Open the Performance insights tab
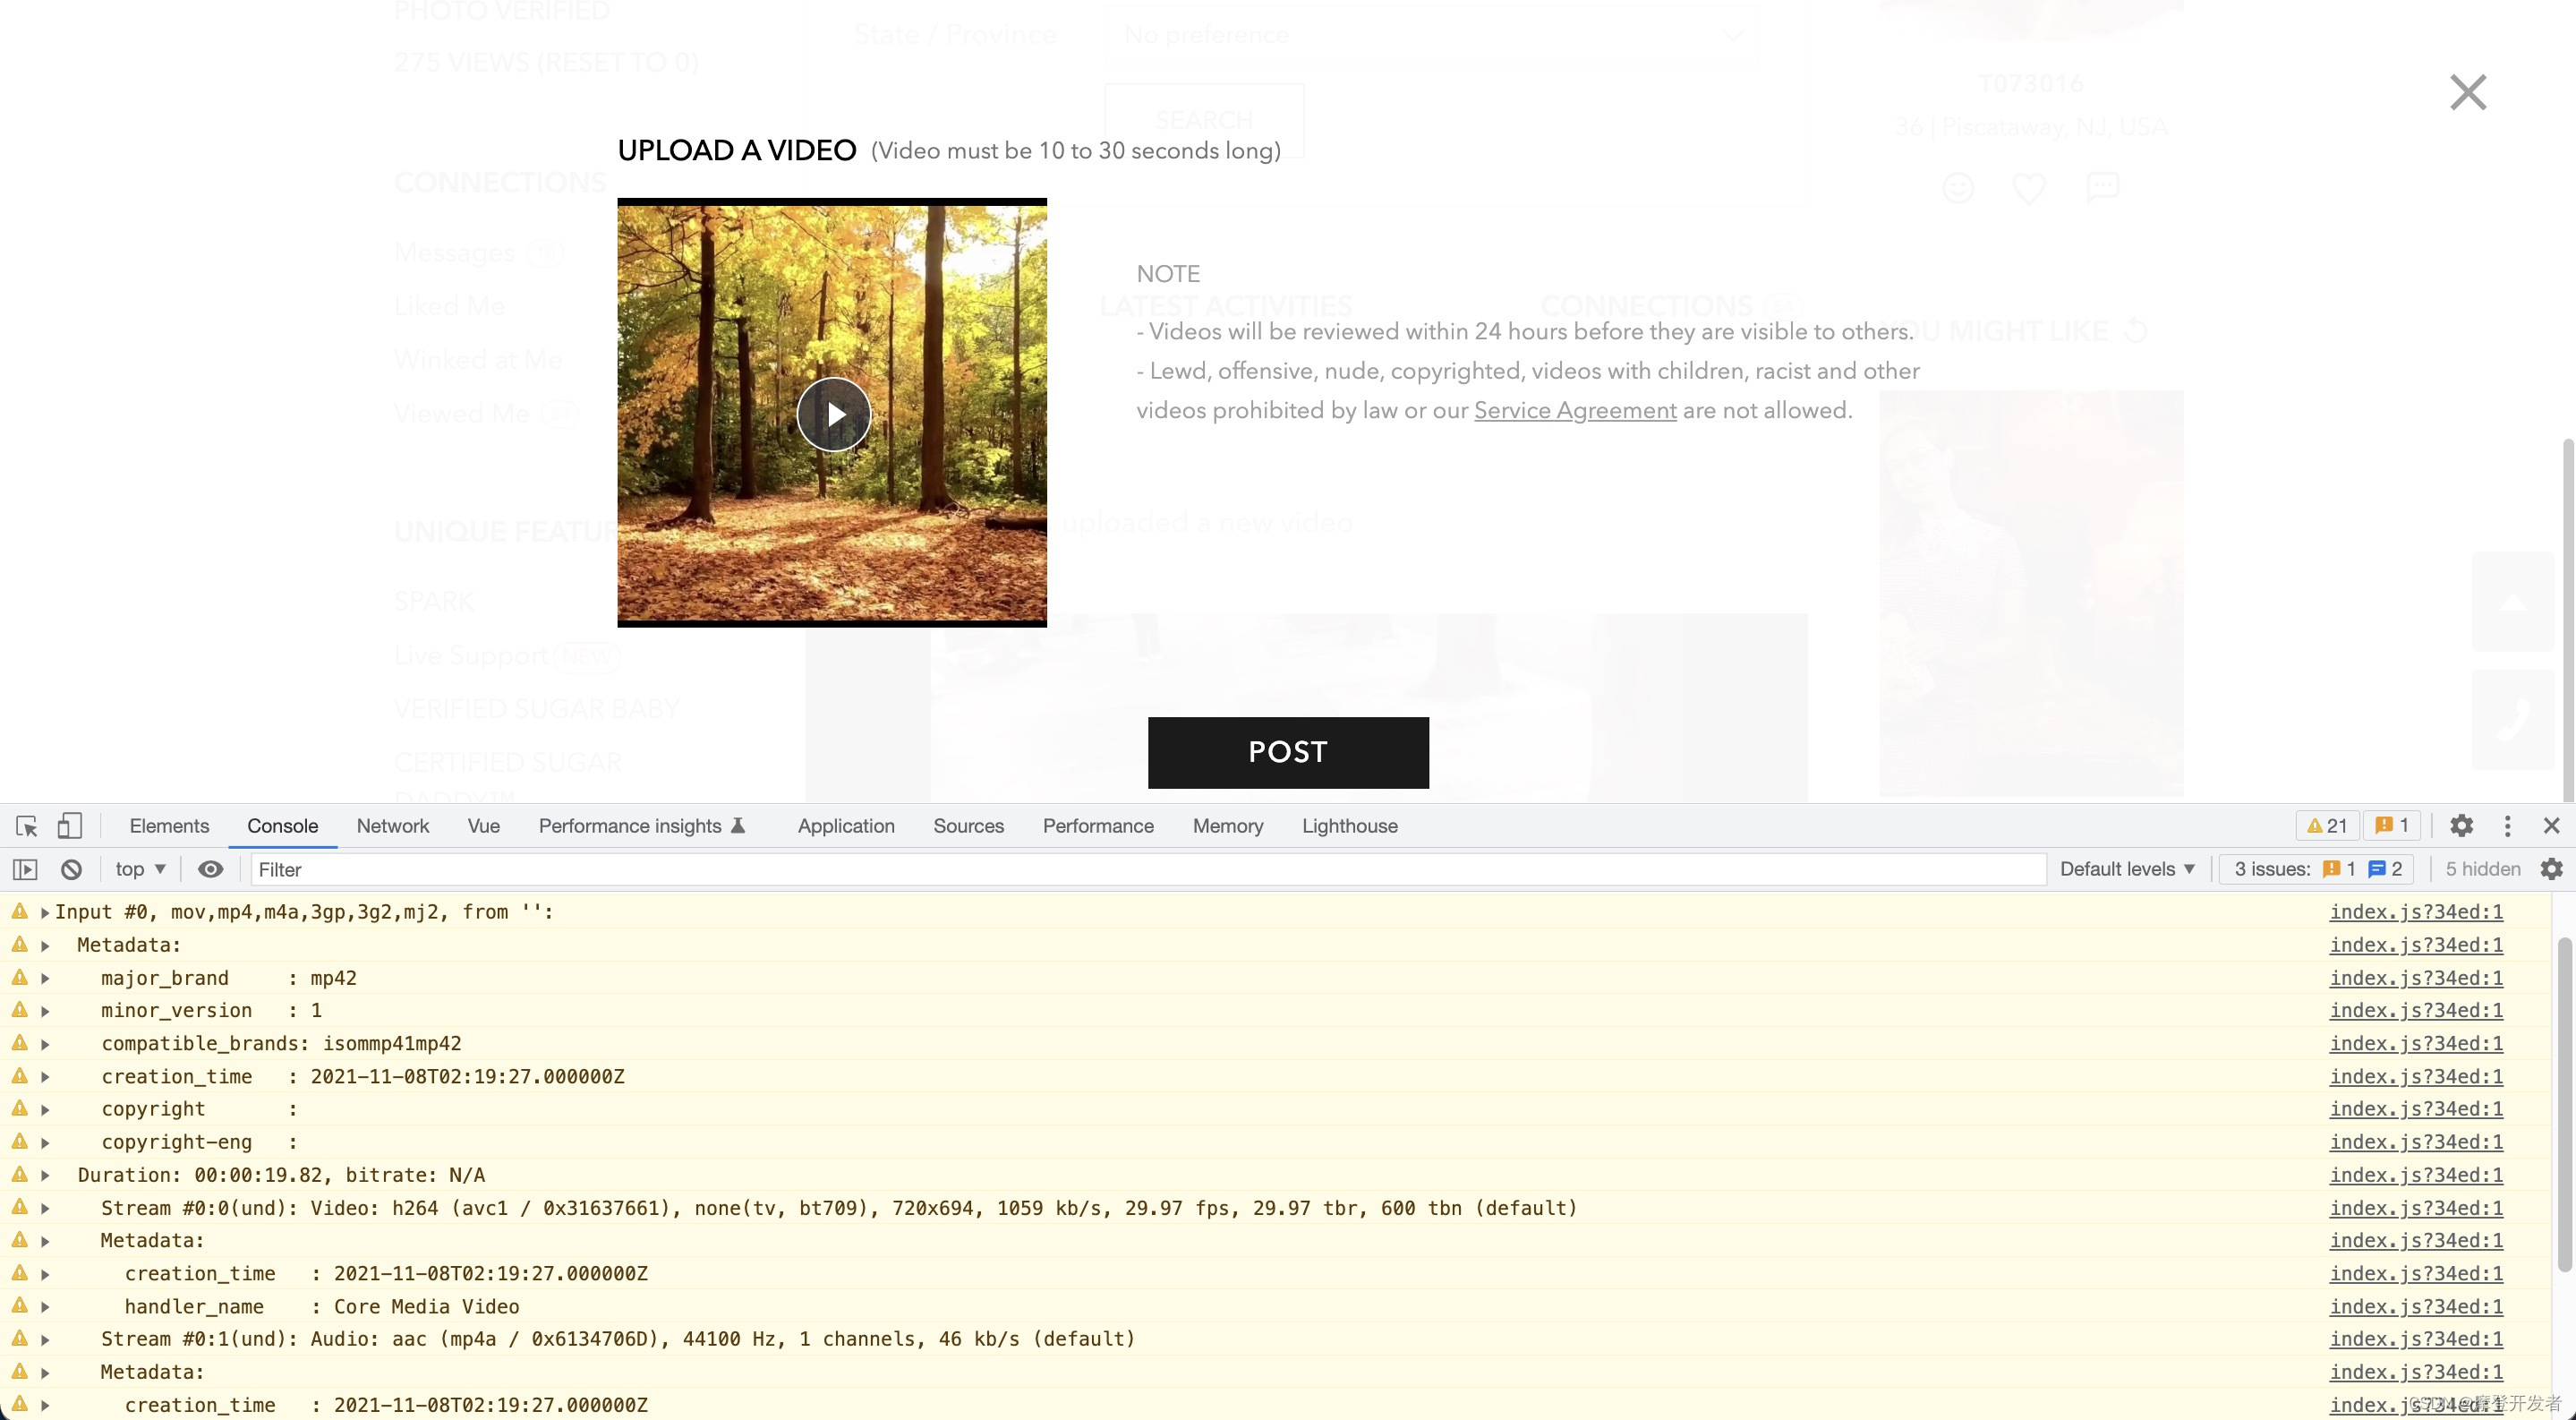 (x=641, y=826)
